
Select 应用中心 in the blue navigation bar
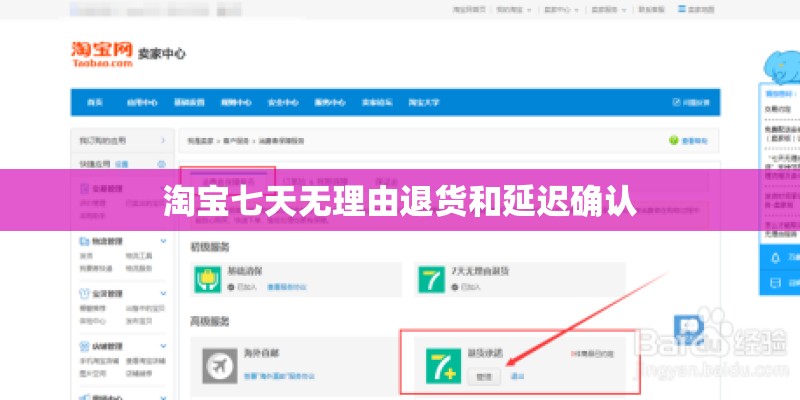142,102
